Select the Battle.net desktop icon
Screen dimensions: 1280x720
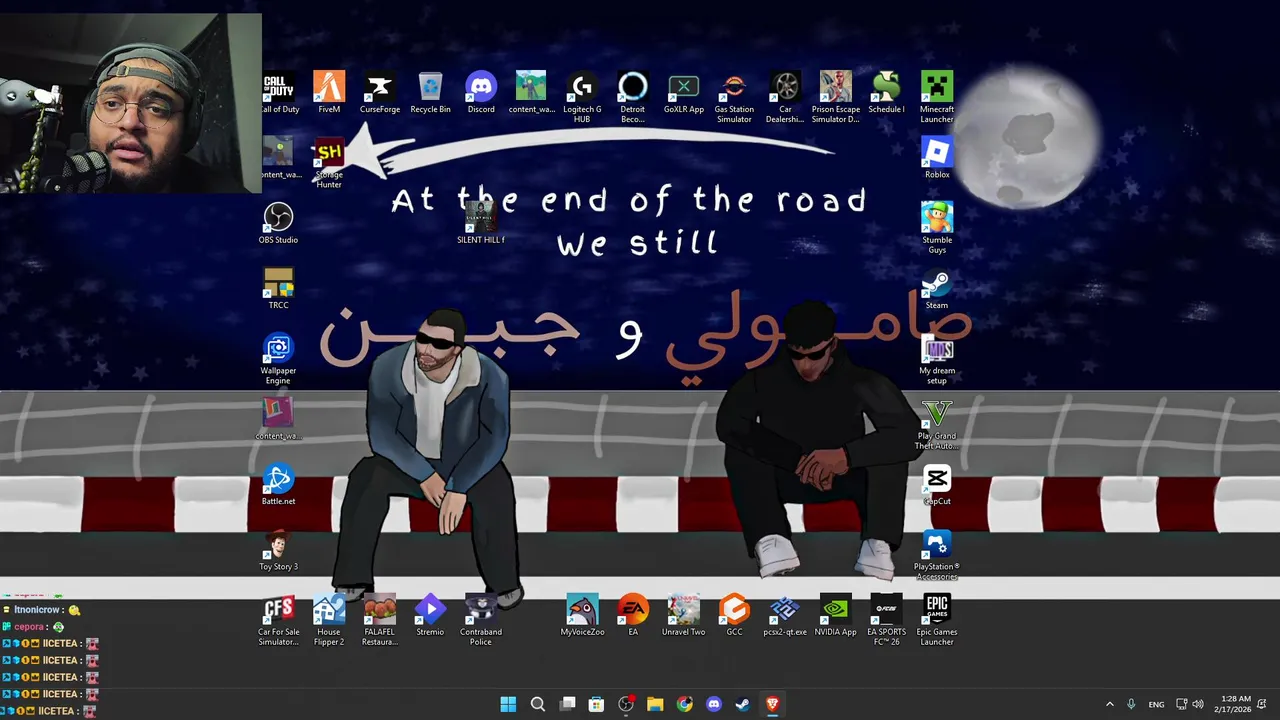click(278, 484)
